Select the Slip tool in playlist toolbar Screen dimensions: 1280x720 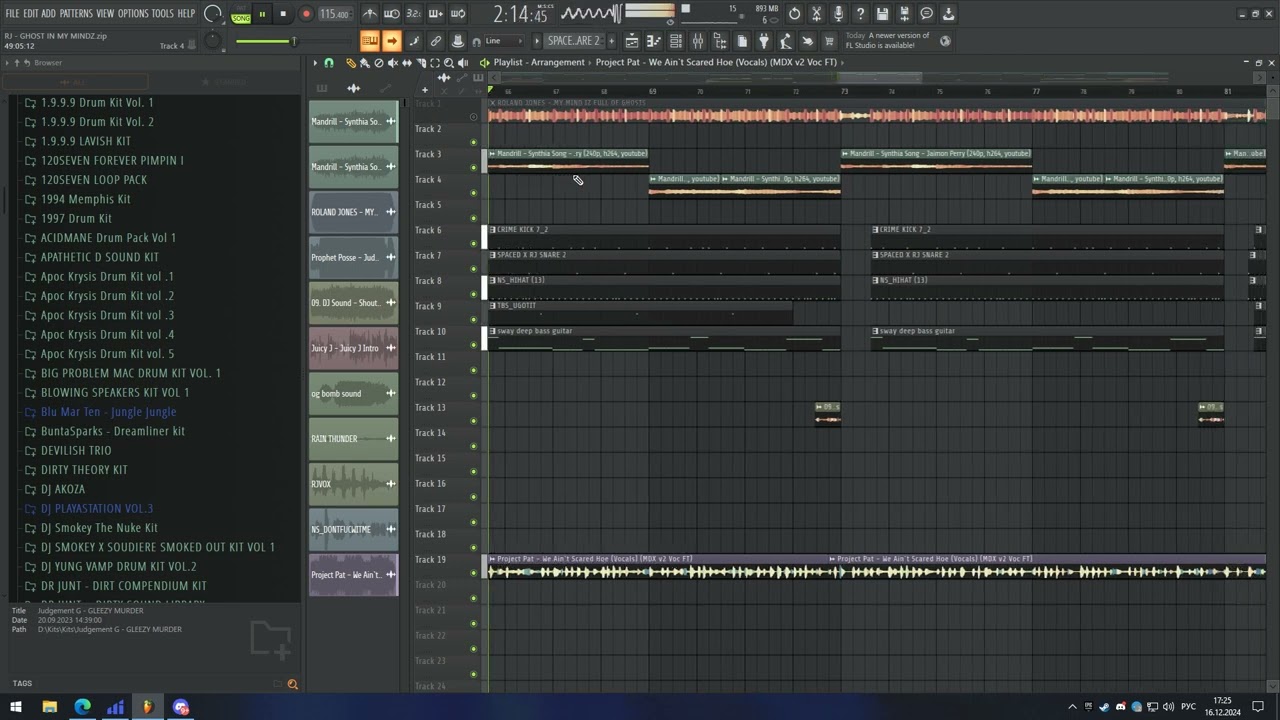point(407,63)
